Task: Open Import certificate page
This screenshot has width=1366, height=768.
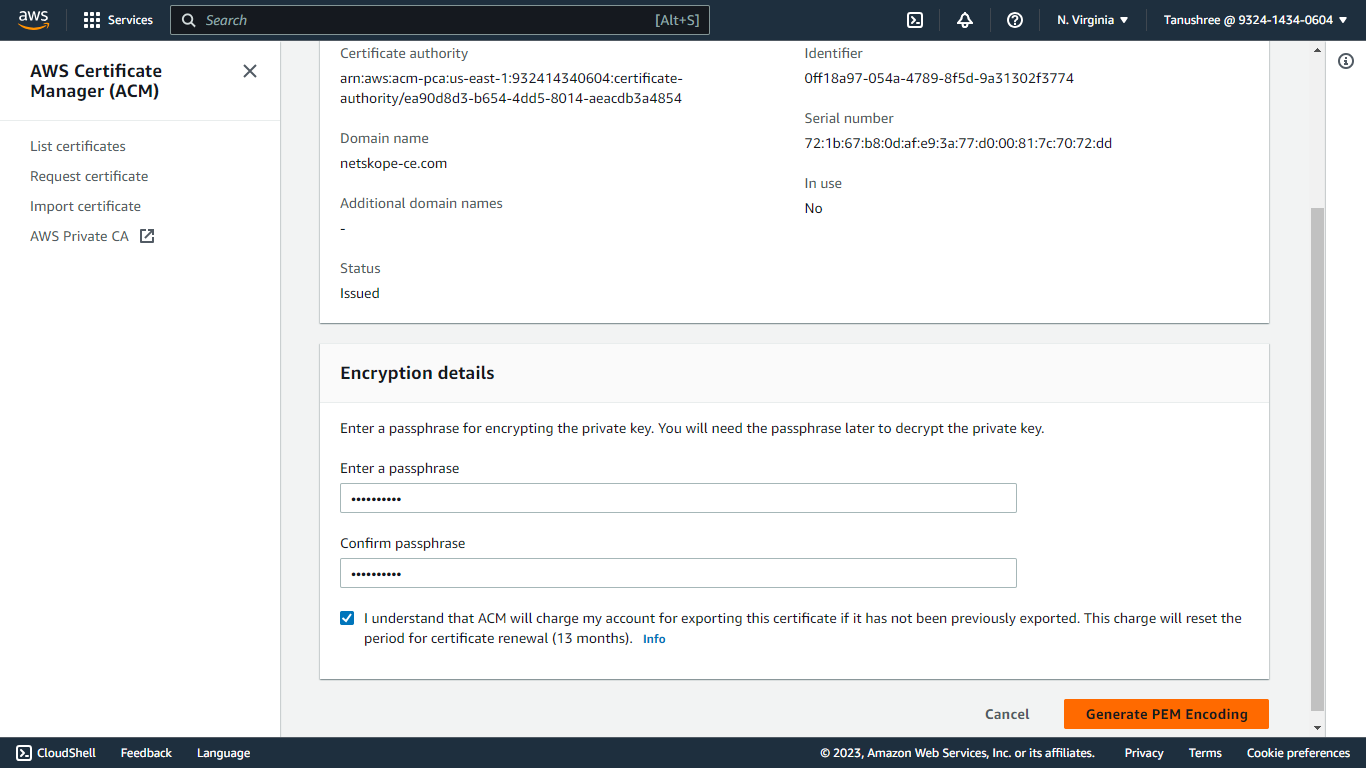Action: click(x=85, y=206)
